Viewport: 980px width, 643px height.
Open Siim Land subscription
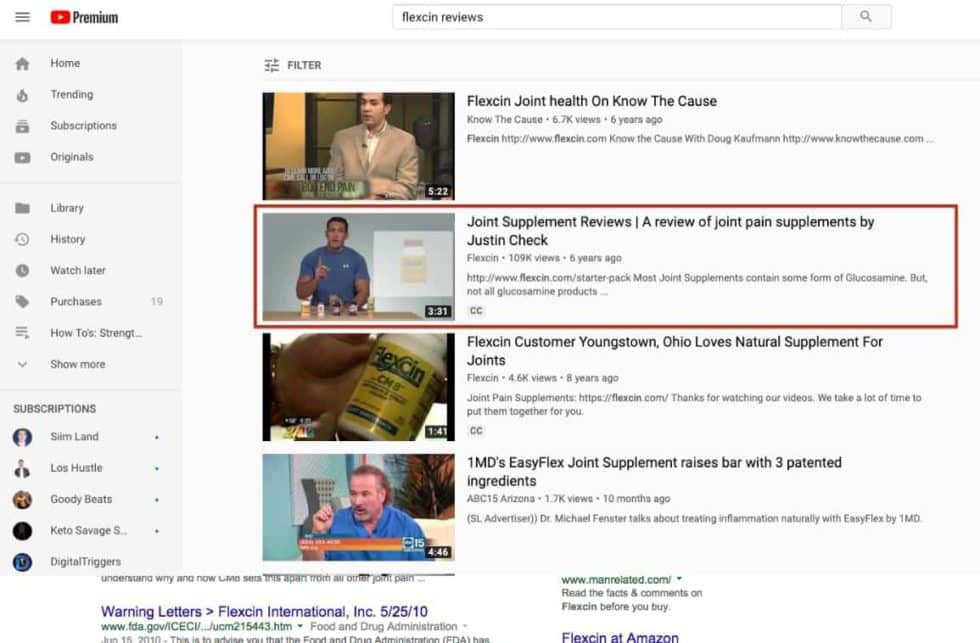(74, 437)
